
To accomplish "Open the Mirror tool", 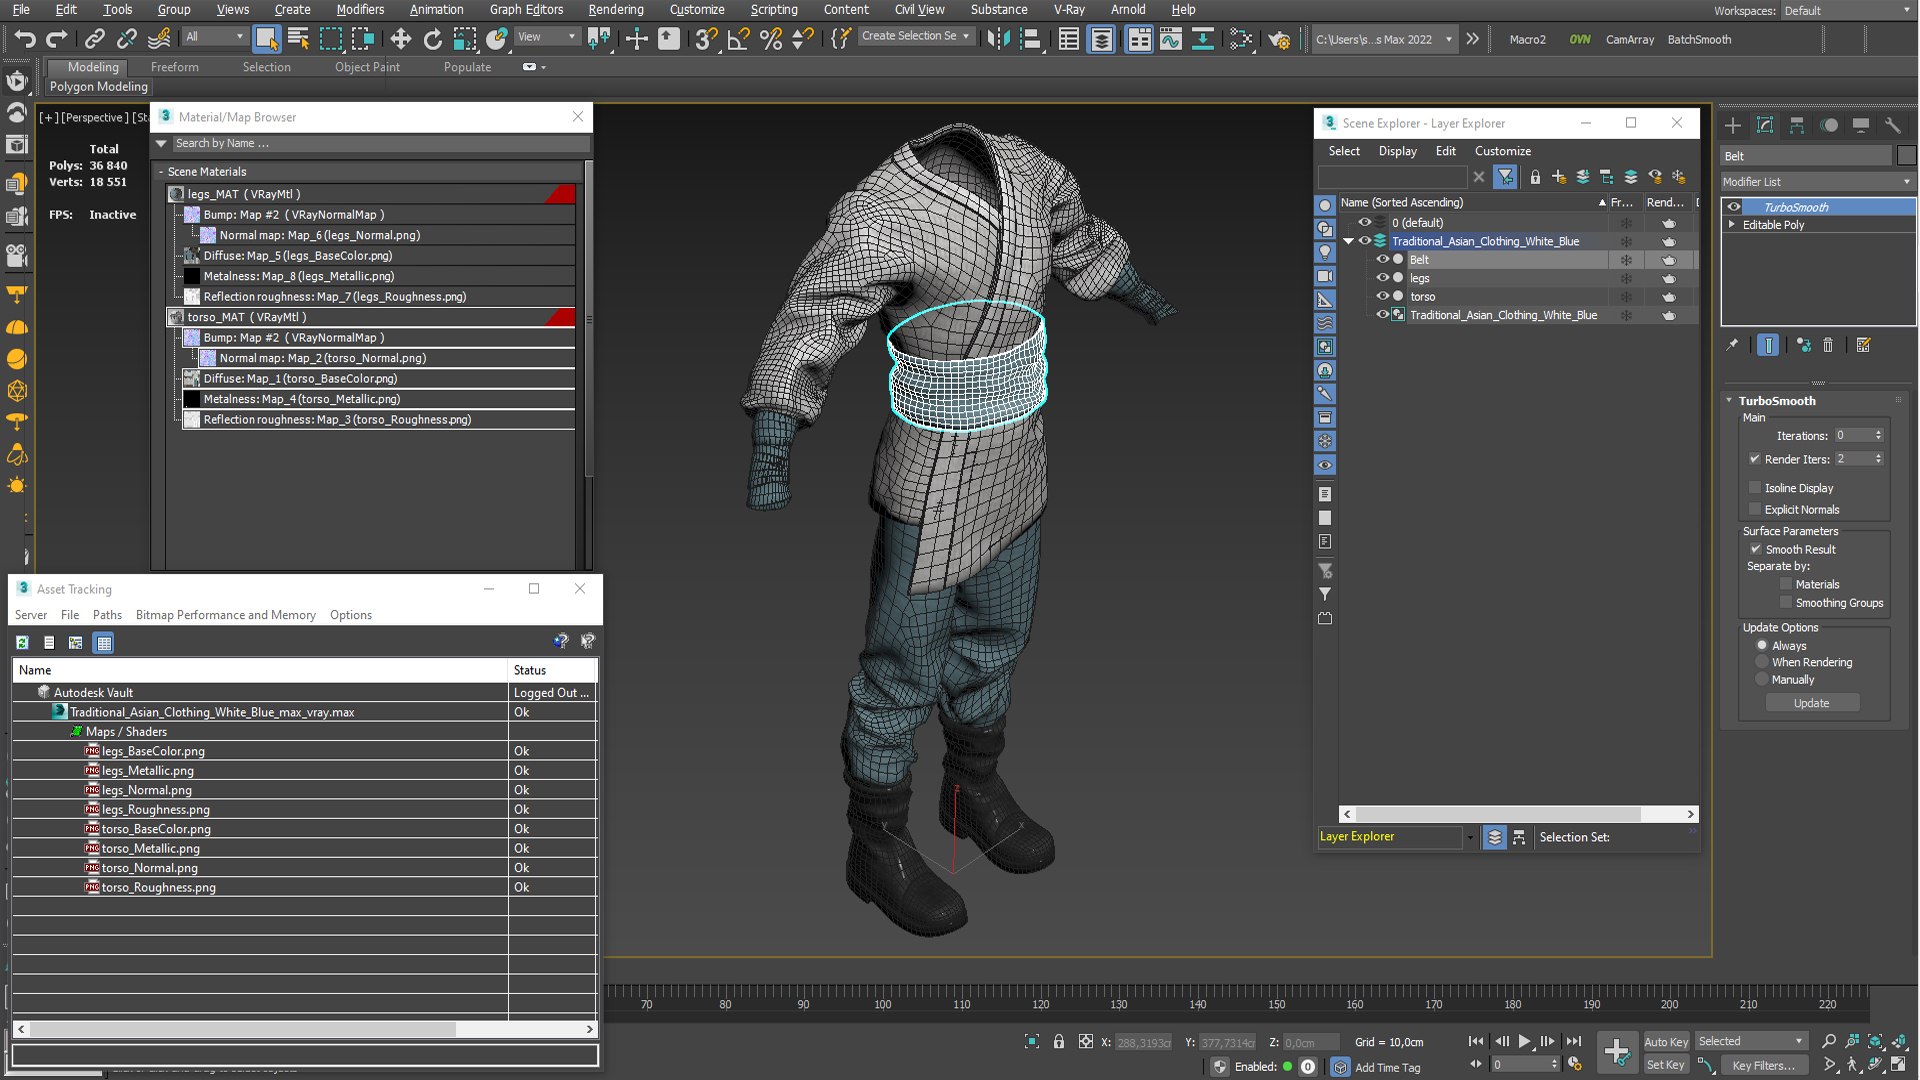I will coord(997,39).
